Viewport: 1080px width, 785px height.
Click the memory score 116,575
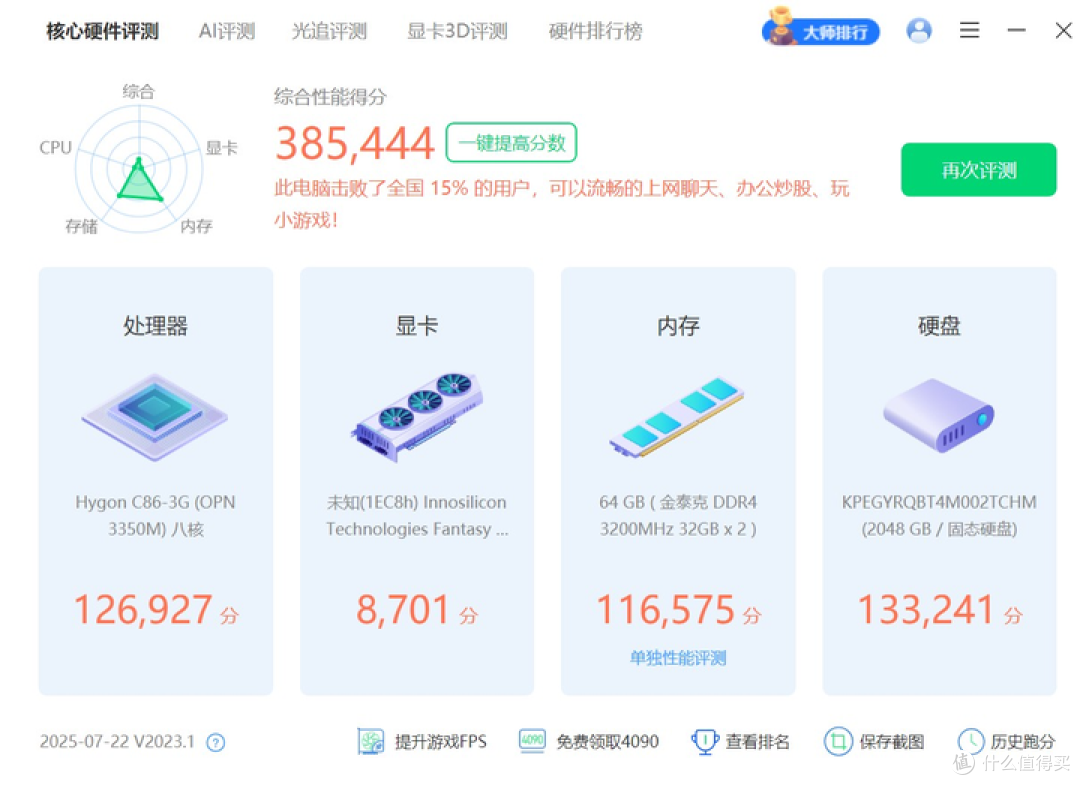point(665,609)
